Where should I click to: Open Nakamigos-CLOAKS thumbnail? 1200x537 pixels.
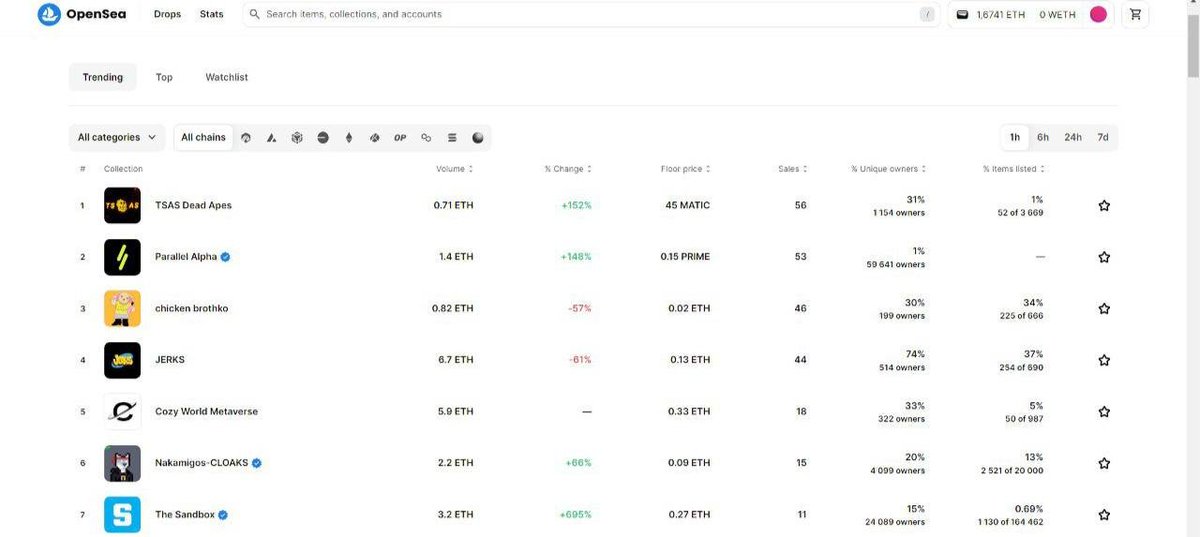coord(122,463)
